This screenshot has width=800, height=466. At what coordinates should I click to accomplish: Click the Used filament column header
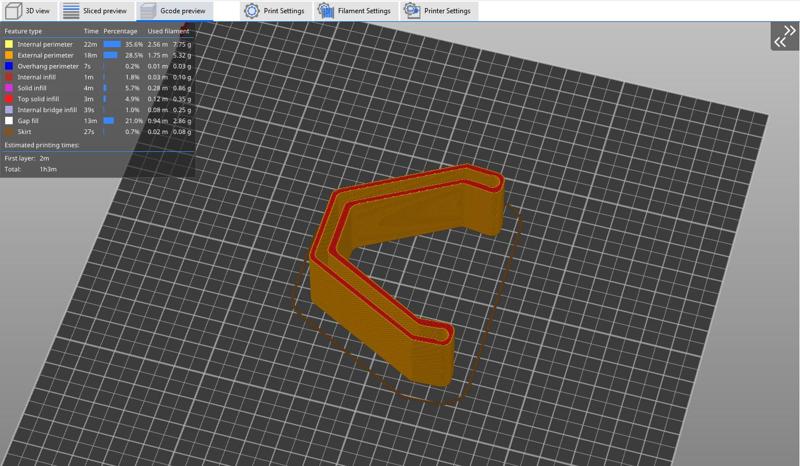coord(168,31)
